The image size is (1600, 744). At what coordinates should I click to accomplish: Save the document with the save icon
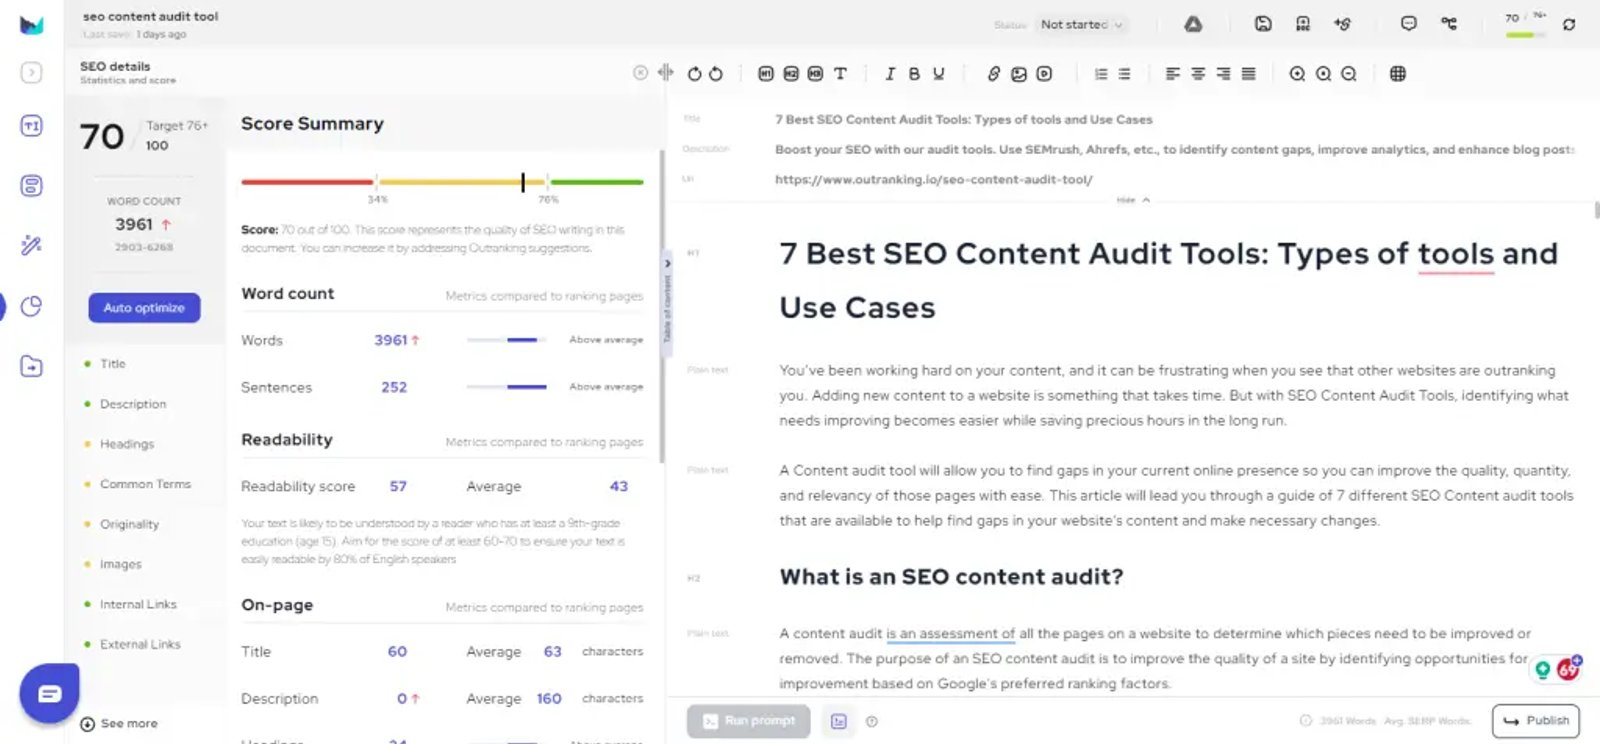pyautogui.click(x=1263, y=24)
